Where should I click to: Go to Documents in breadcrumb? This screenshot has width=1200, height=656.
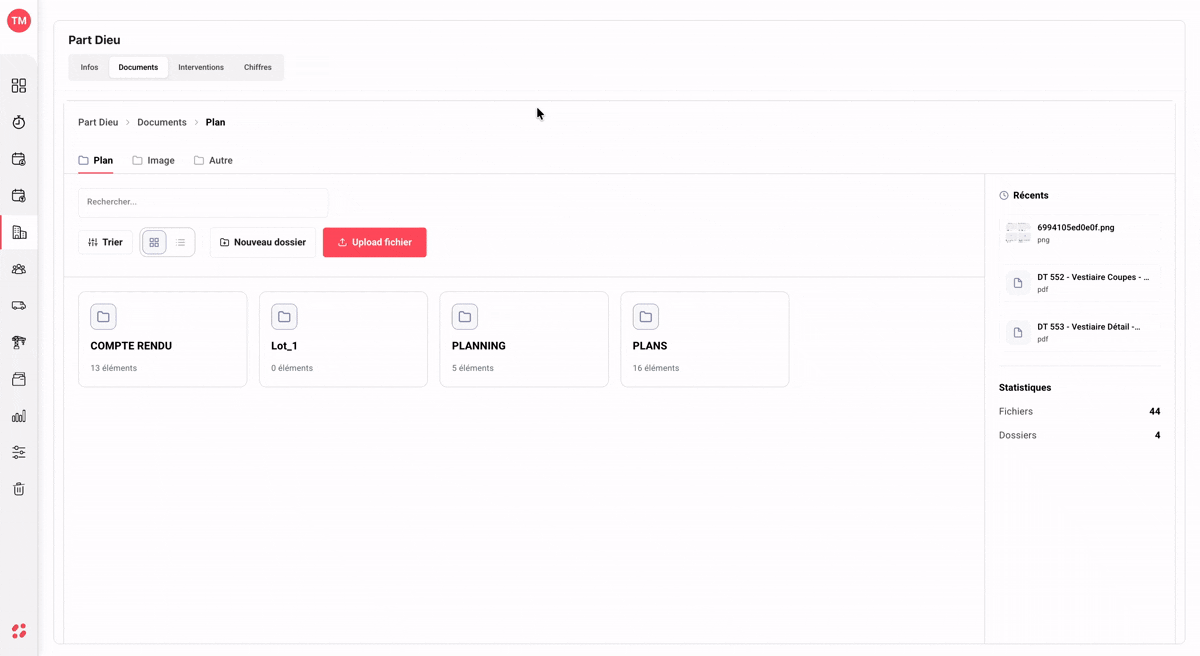162,122
